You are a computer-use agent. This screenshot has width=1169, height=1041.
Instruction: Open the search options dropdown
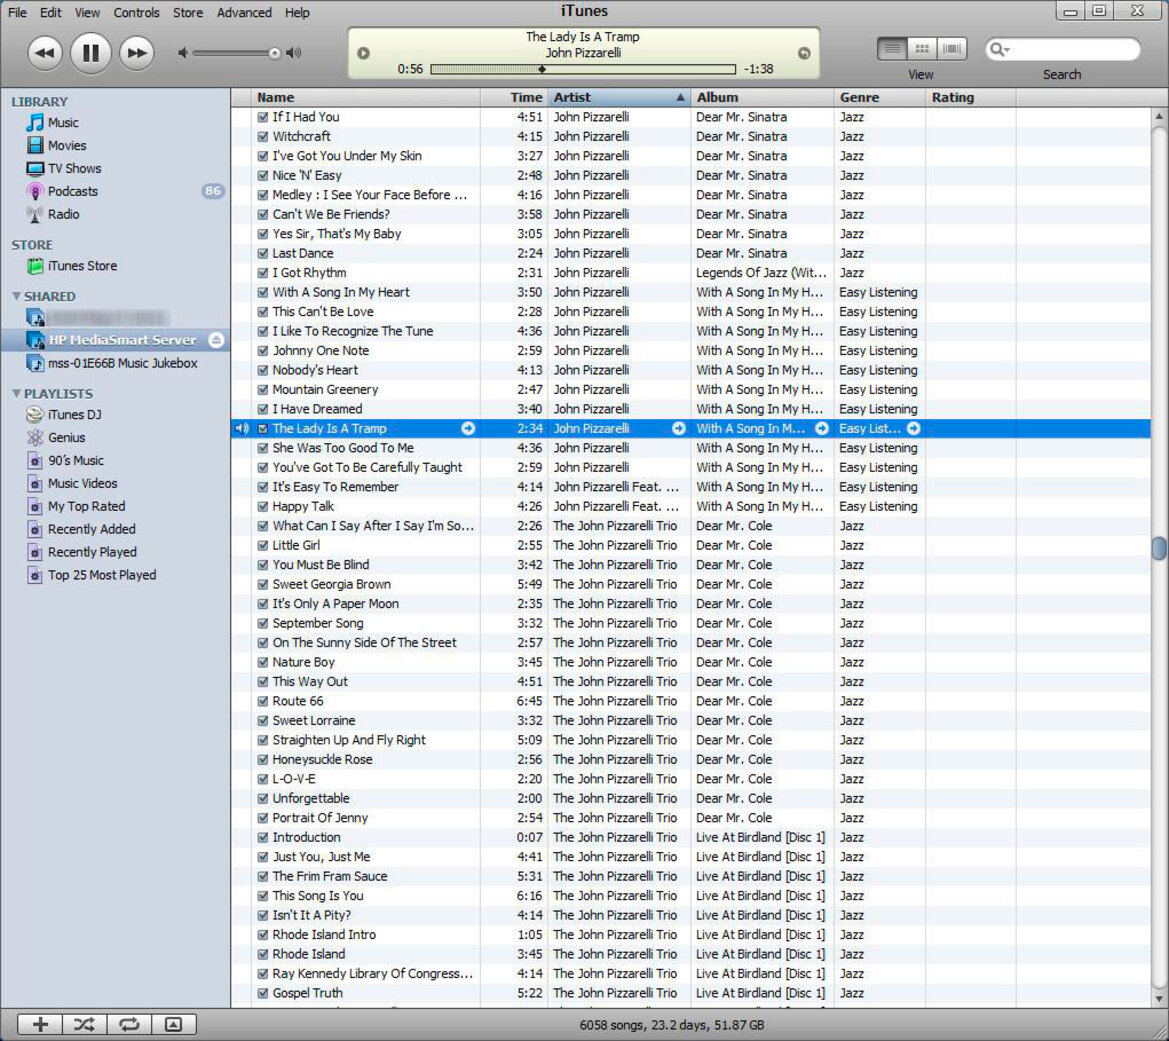pyautogui.click(x=999, y=50)
